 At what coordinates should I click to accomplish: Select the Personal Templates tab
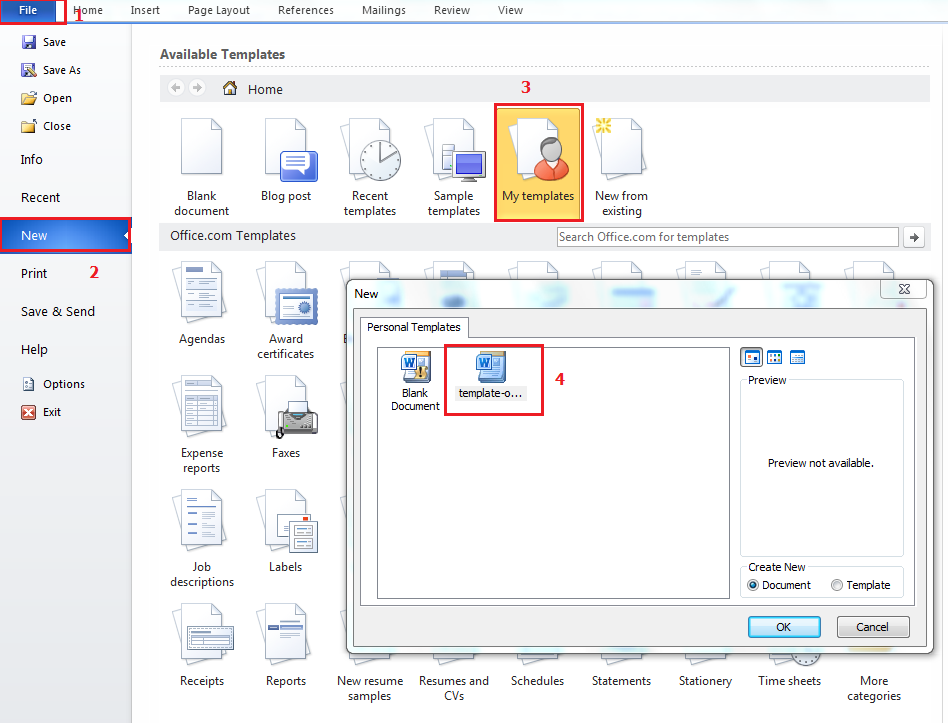(x=414, y=327)
